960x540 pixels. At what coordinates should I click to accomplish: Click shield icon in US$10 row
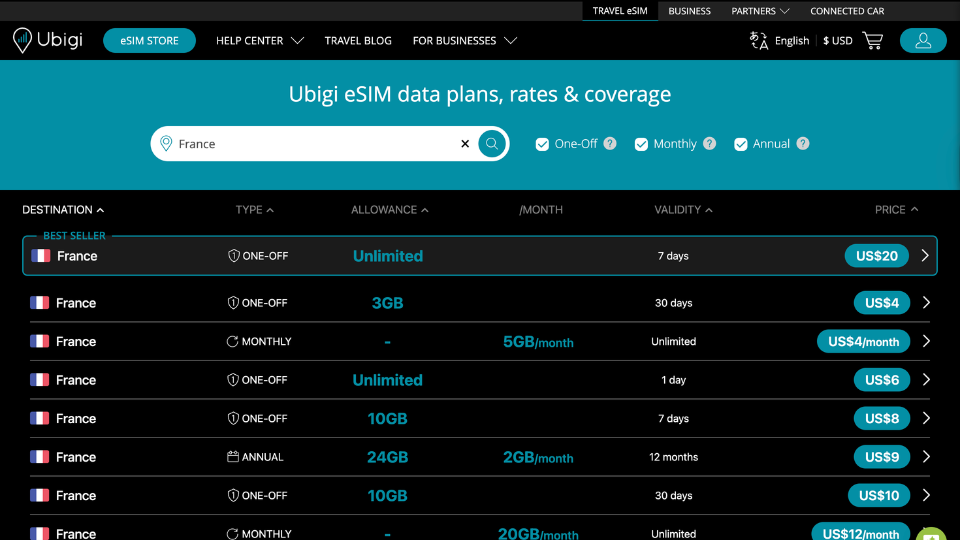pyautogui.click(x=233, y=495)
